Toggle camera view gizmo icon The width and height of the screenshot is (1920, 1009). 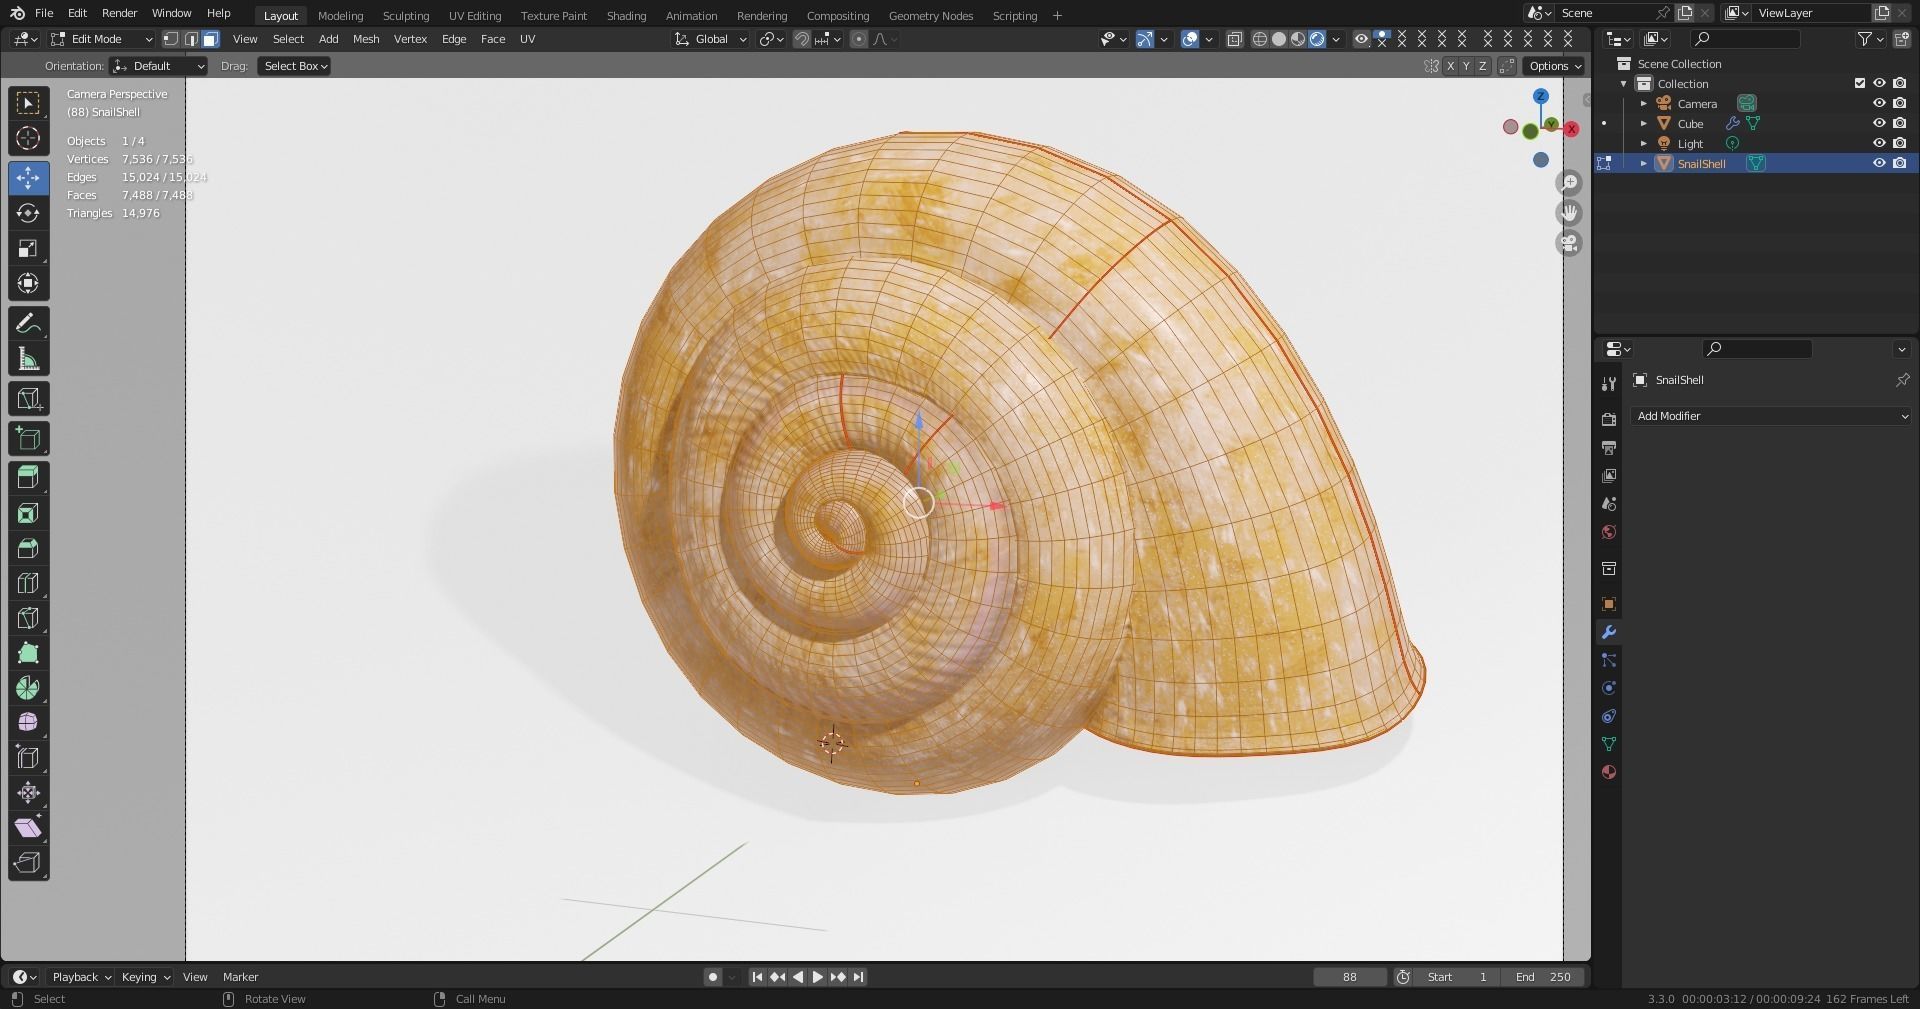pos(1569,243)
